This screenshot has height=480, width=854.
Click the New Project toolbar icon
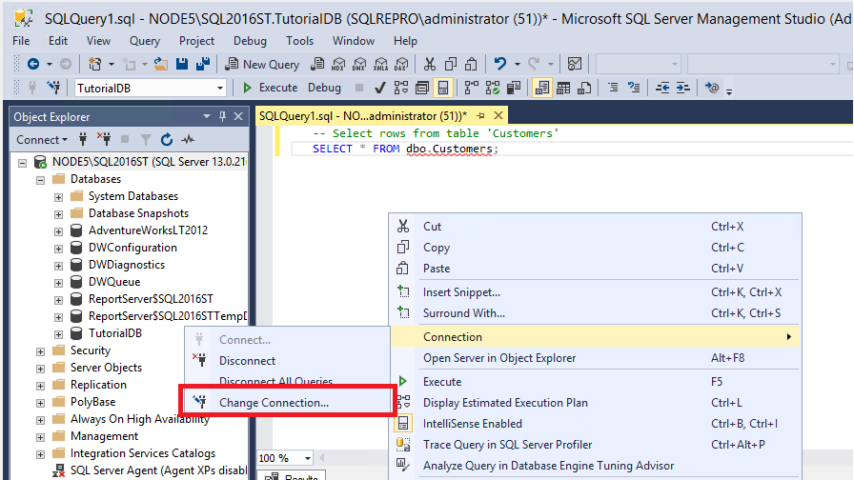coord(95,64)
